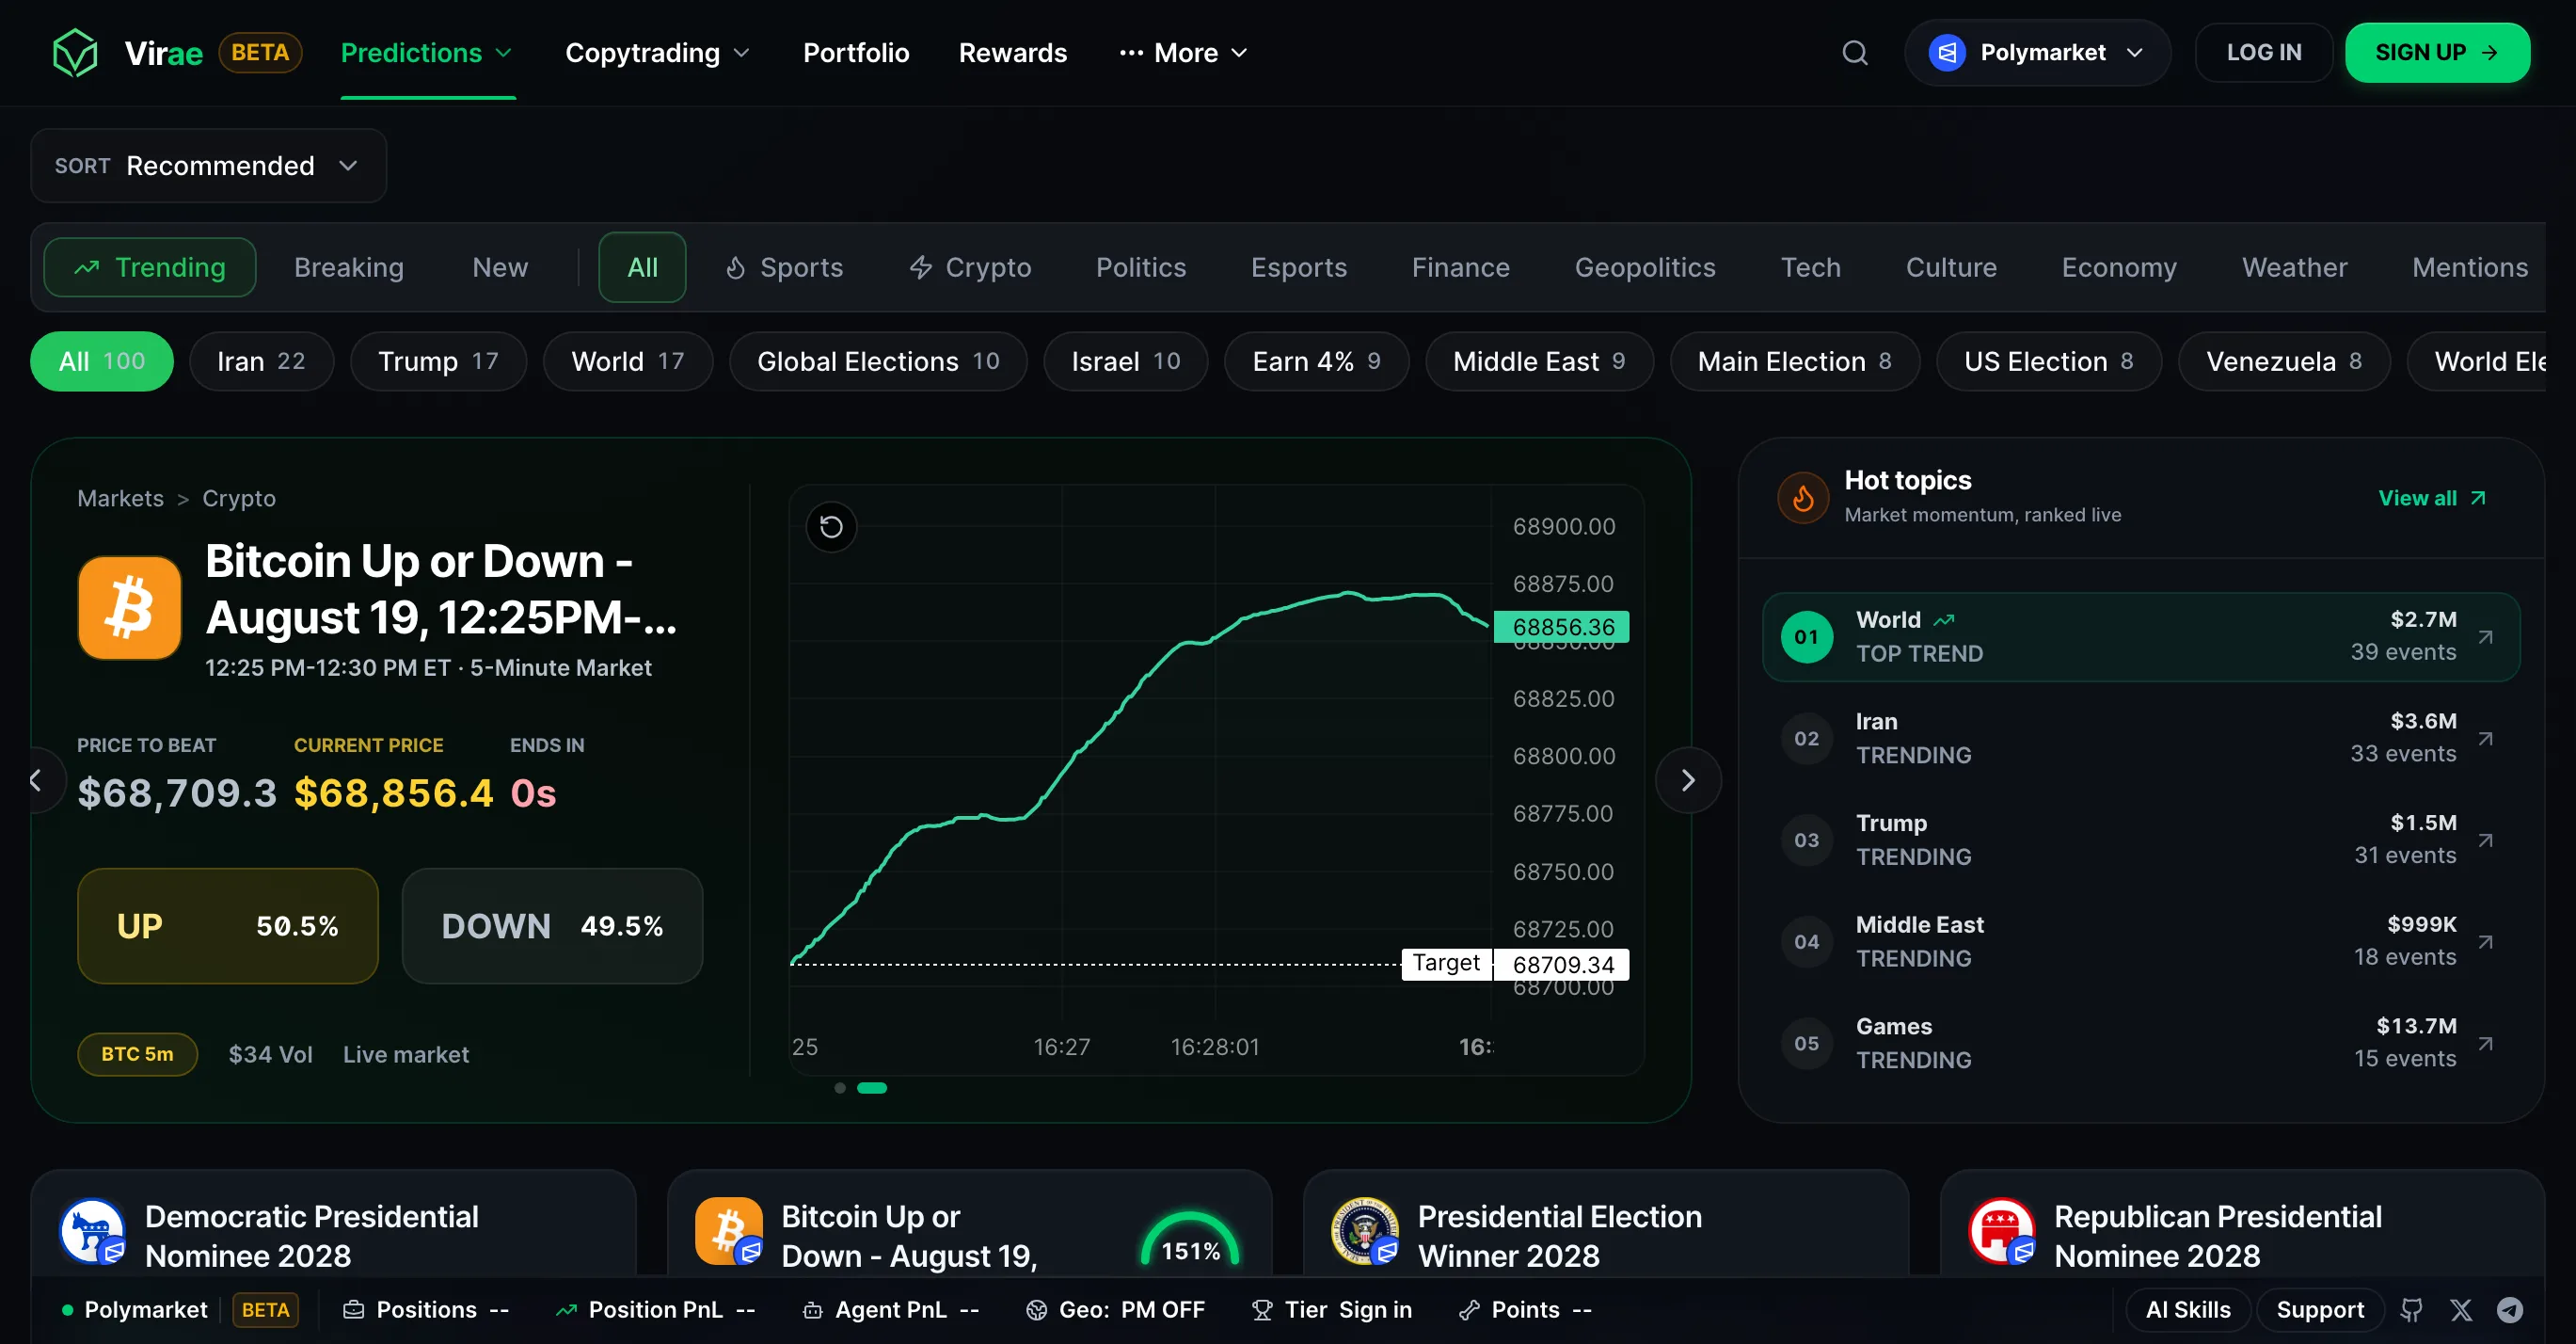
Task: Click the Hot topics flame icon
Action: [1803, 497]
